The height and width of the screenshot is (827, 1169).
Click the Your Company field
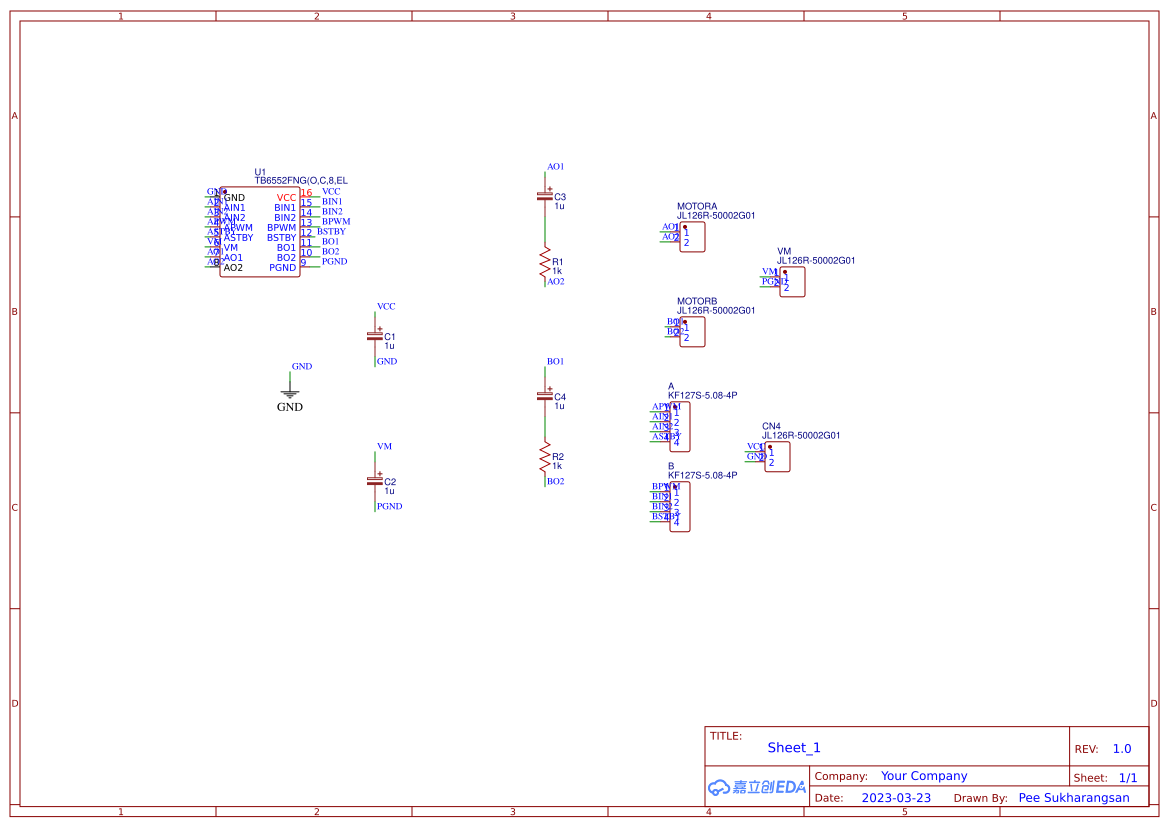[x=924, y=776]
